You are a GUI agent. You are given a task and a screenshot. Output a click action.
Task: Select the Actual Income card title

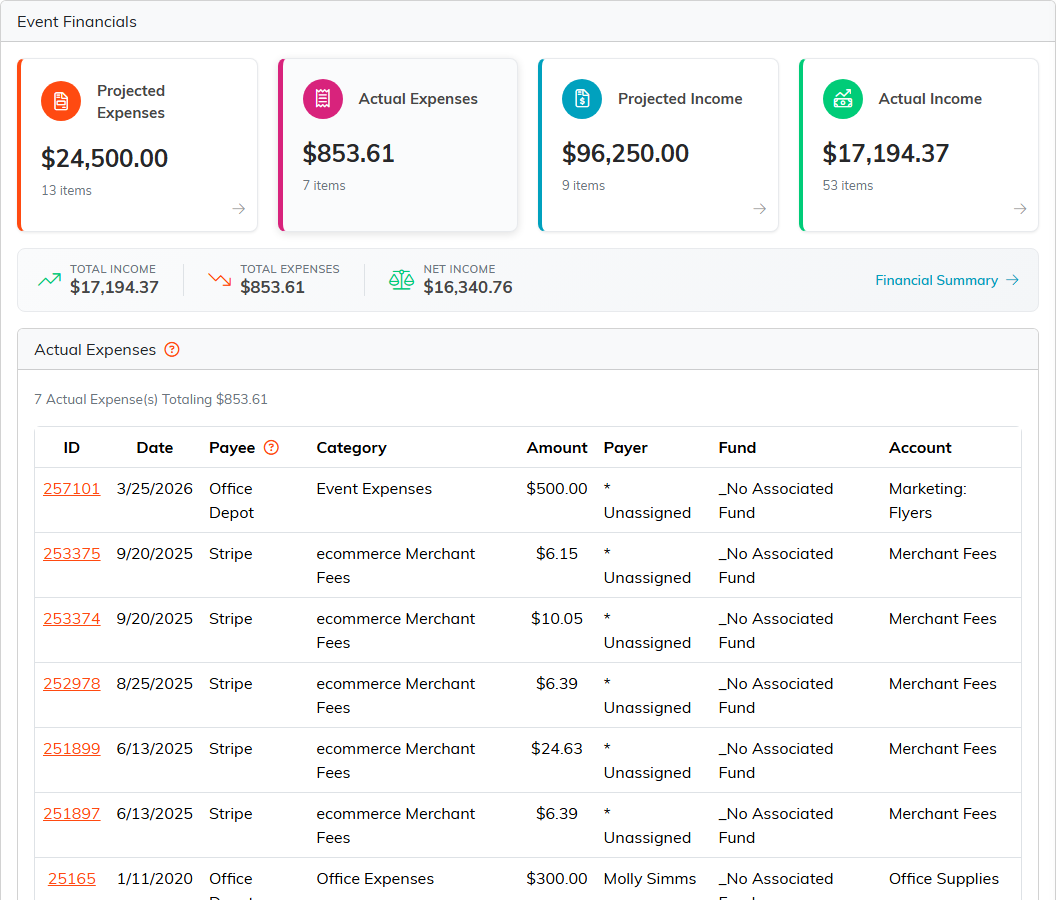click(x=930, y=99)
